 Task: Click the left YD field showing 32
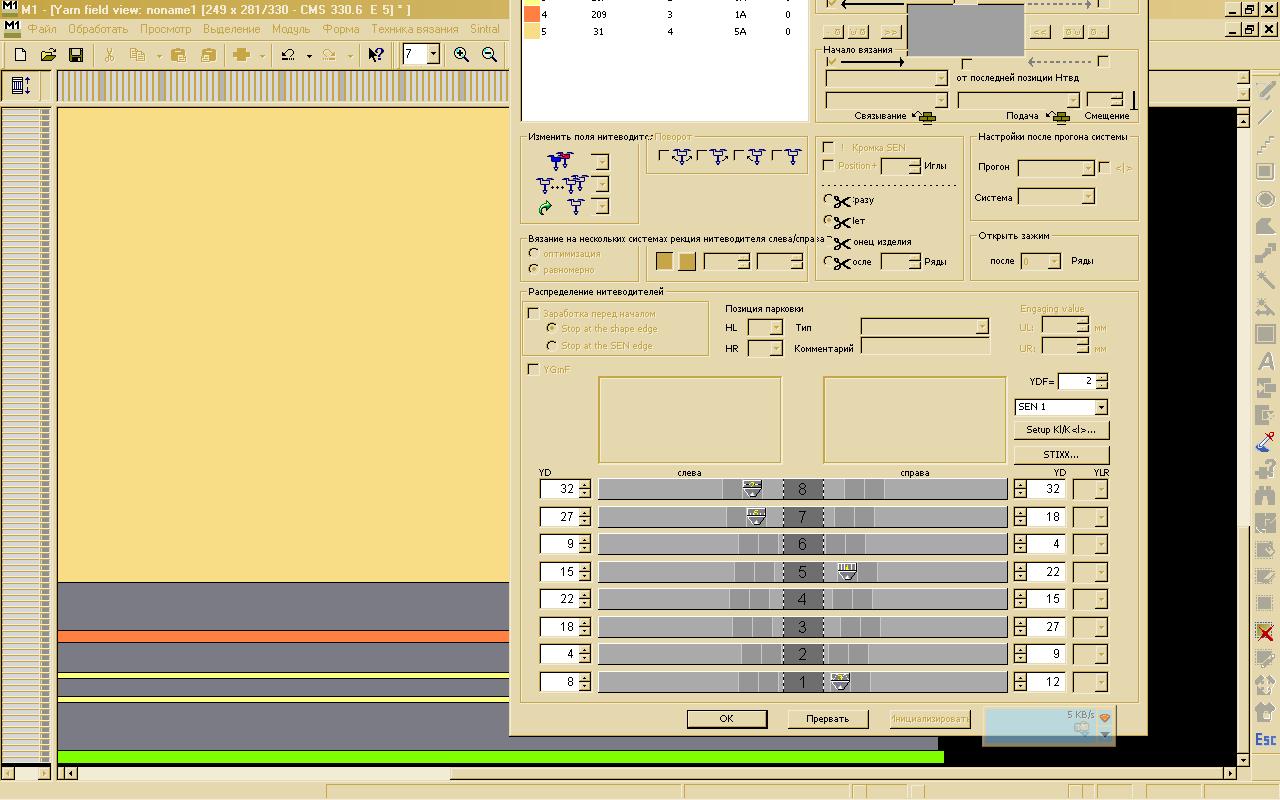tap(559, 489)
